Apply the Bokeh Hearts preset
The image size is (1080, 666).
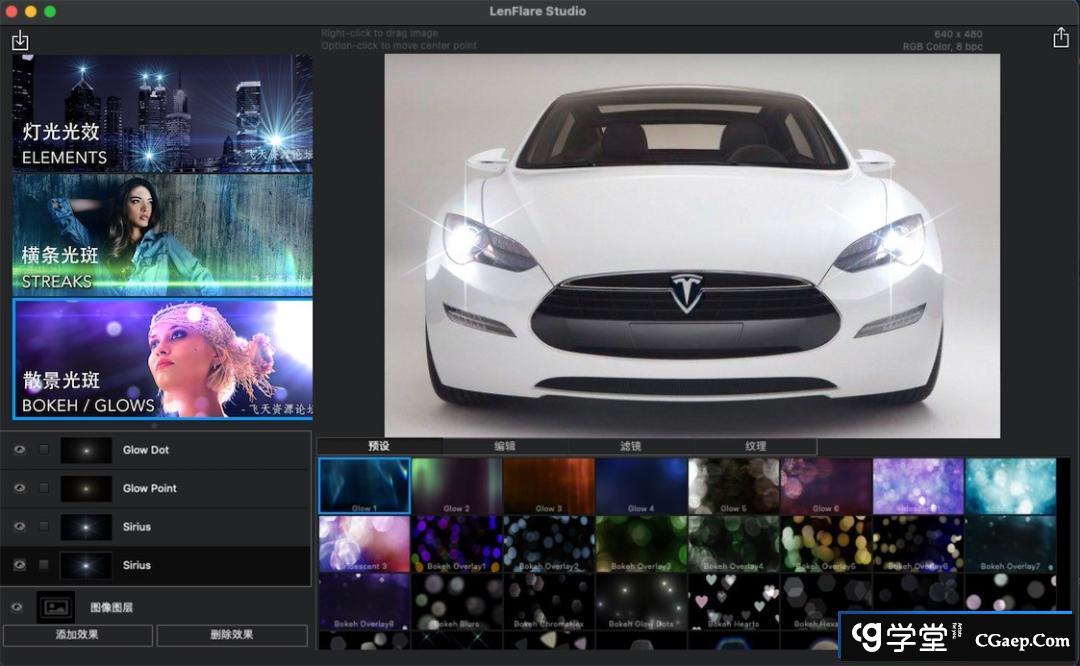[x=733, y=601]
